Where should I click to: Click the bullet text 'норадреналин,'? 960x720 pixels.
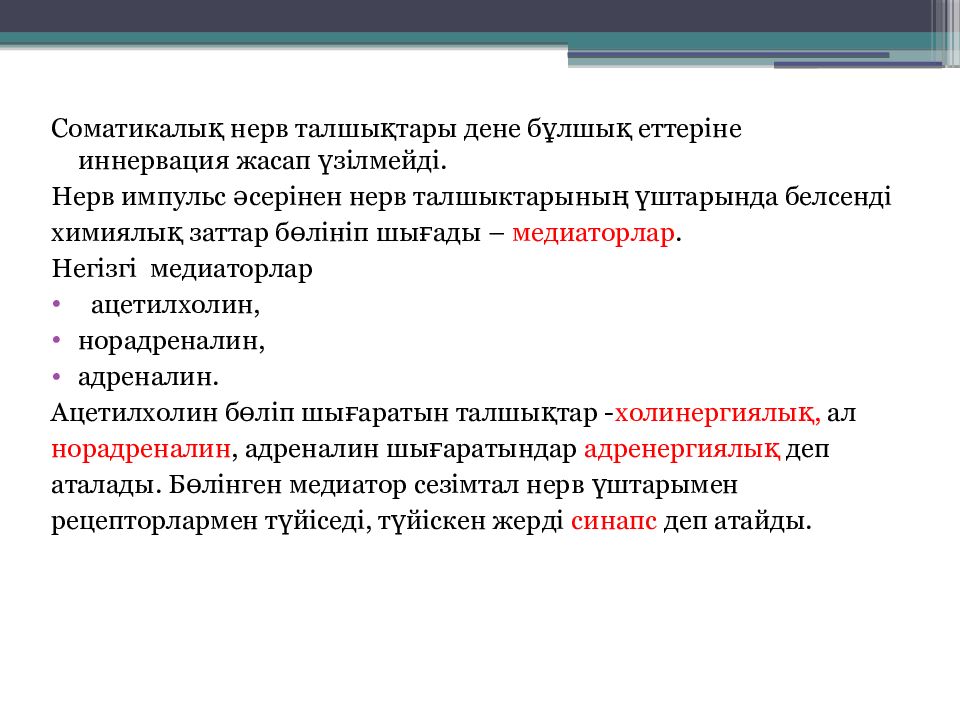click(171, 341)
